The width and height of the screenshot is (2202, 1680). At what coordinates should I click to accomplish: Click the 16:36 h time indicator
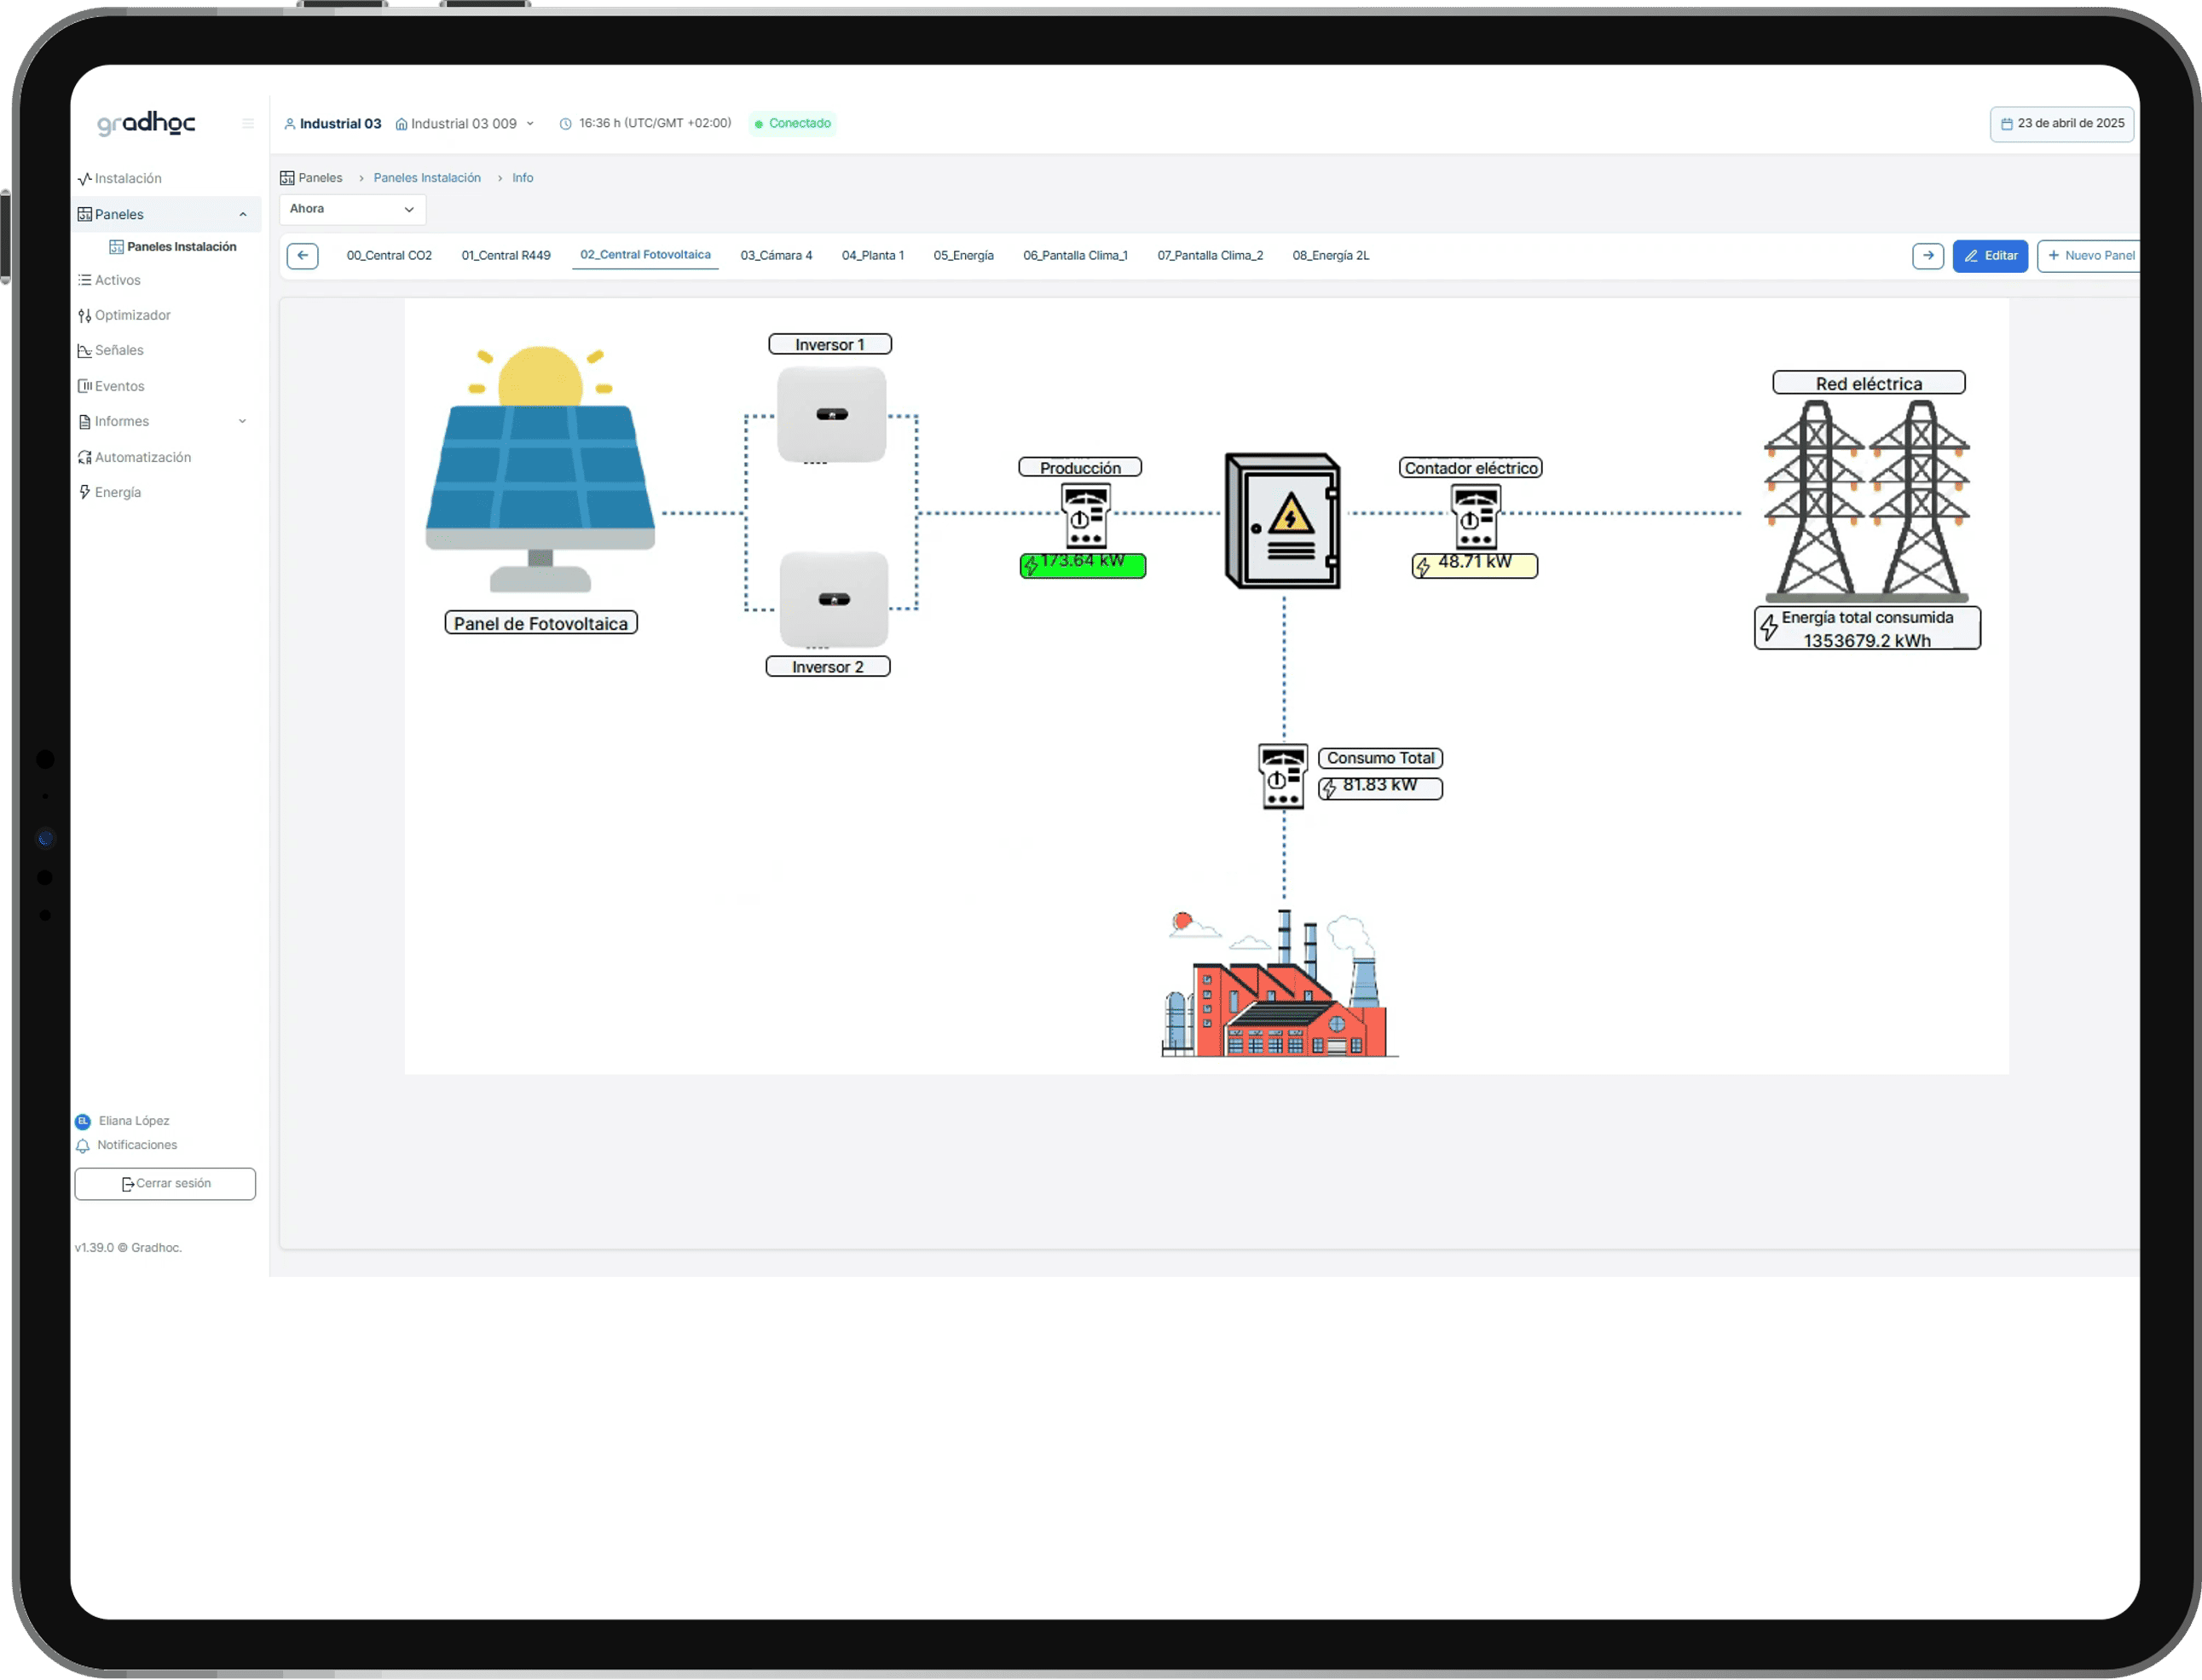645,123
